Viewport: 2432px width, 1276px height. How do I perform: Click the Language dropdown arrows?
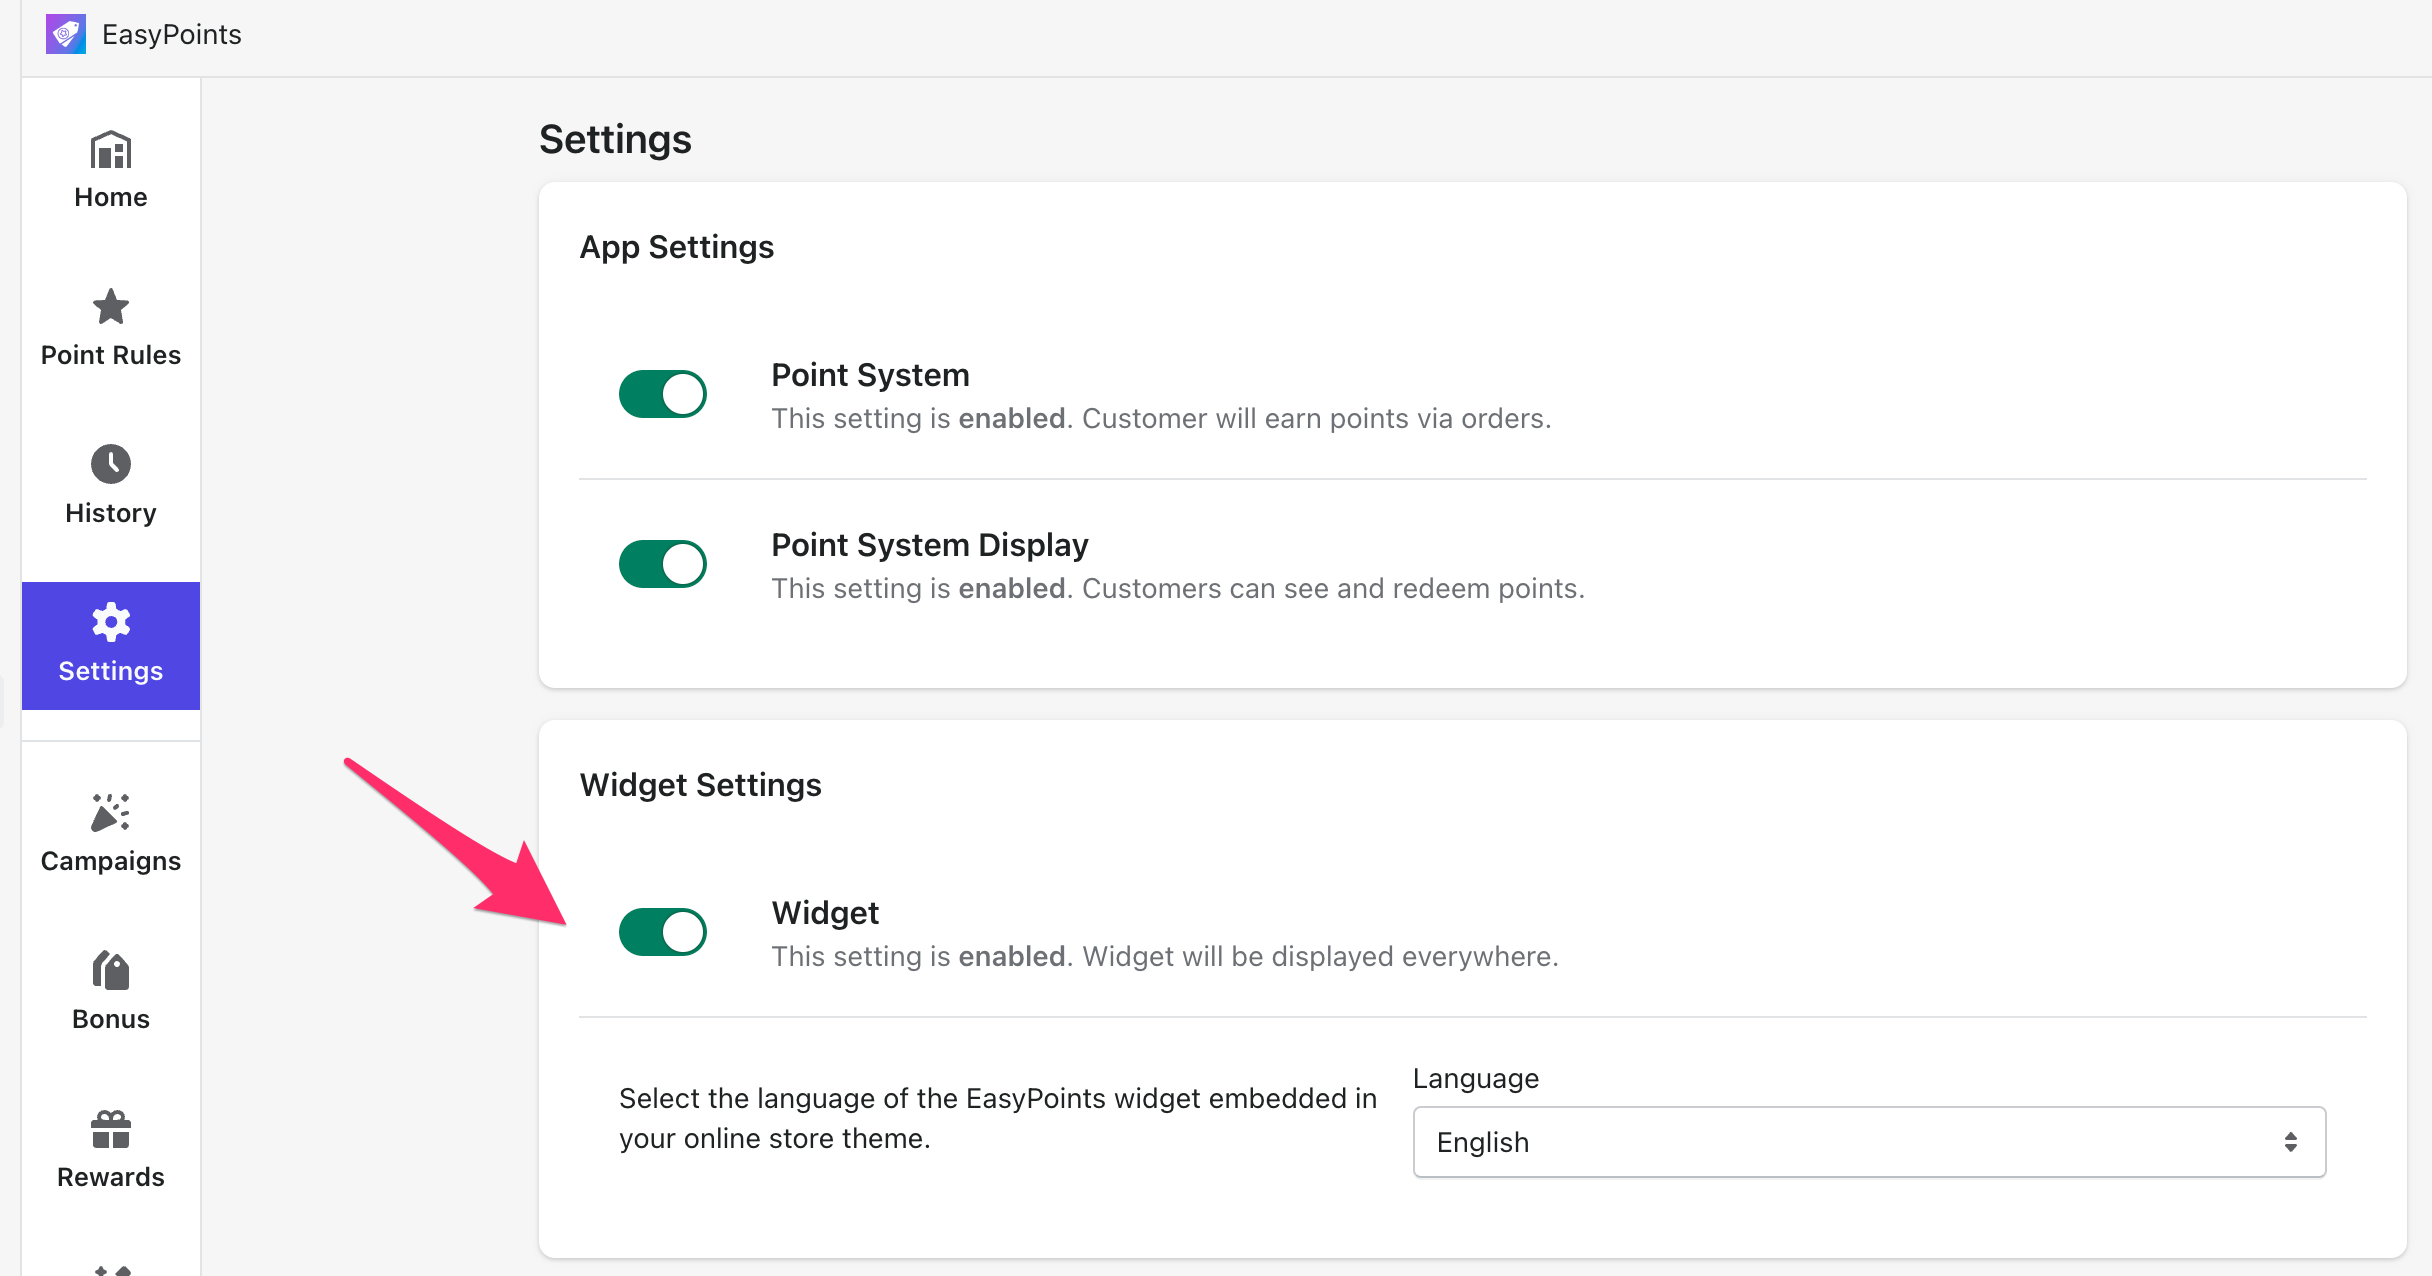click(2290, 1142)
